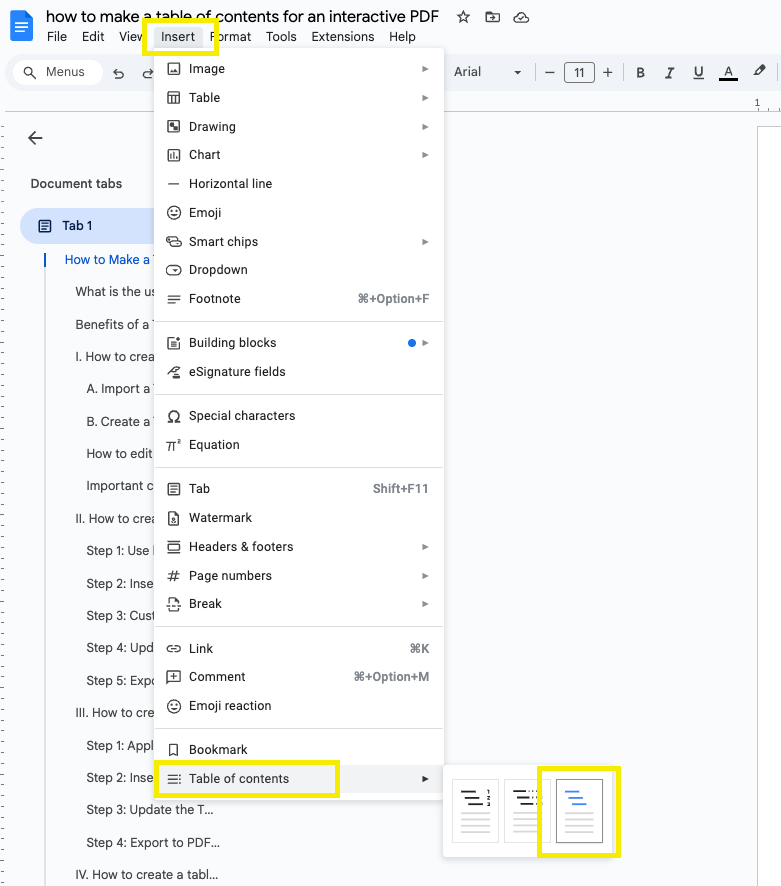
Task: Expand the Page numbers submenu
Action: point(299,576)
